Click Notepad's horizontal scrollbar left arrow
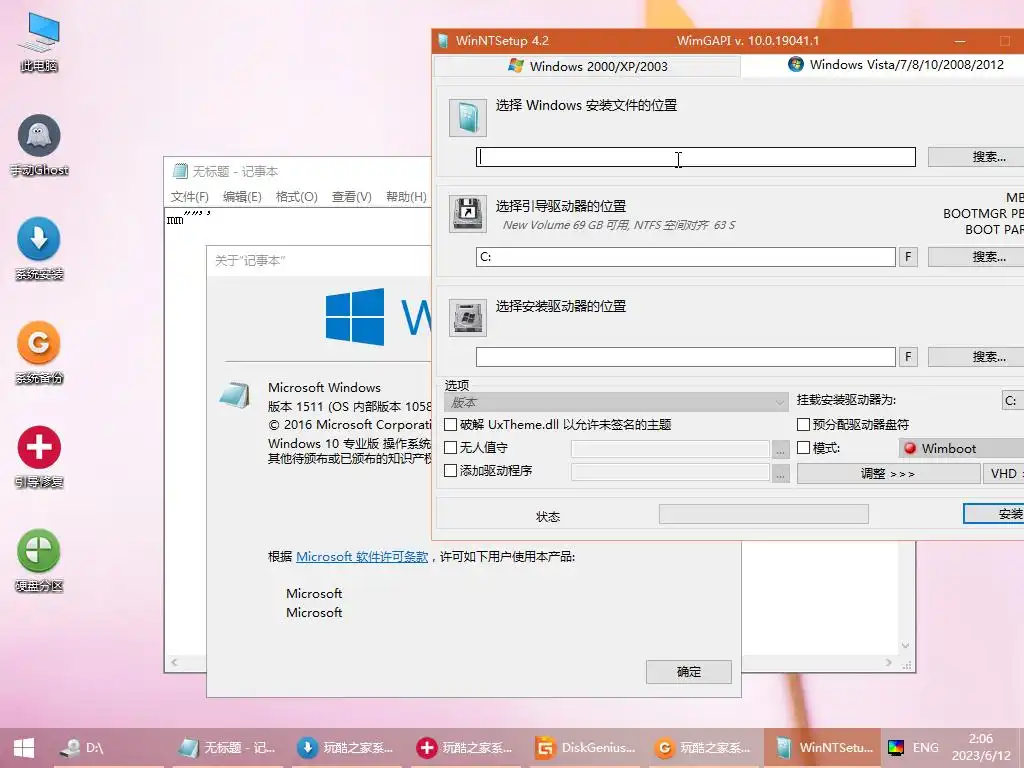The height and width of the screenshot is (768, 1024). tap(174, 662)
